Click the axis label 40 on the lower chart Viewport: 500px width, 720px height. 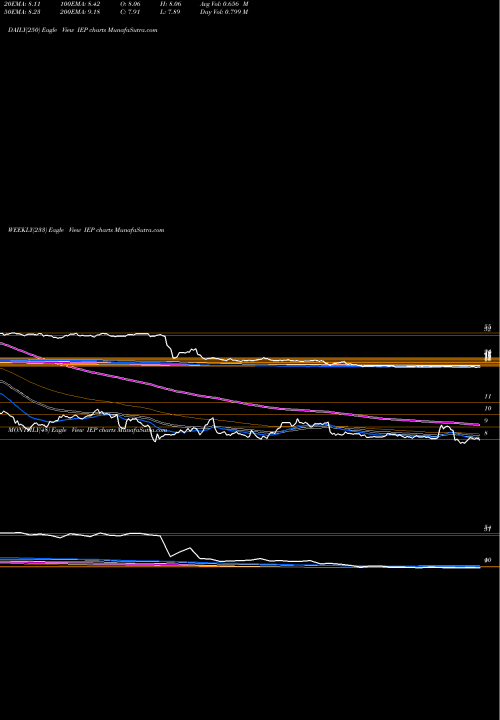(488, 560)
